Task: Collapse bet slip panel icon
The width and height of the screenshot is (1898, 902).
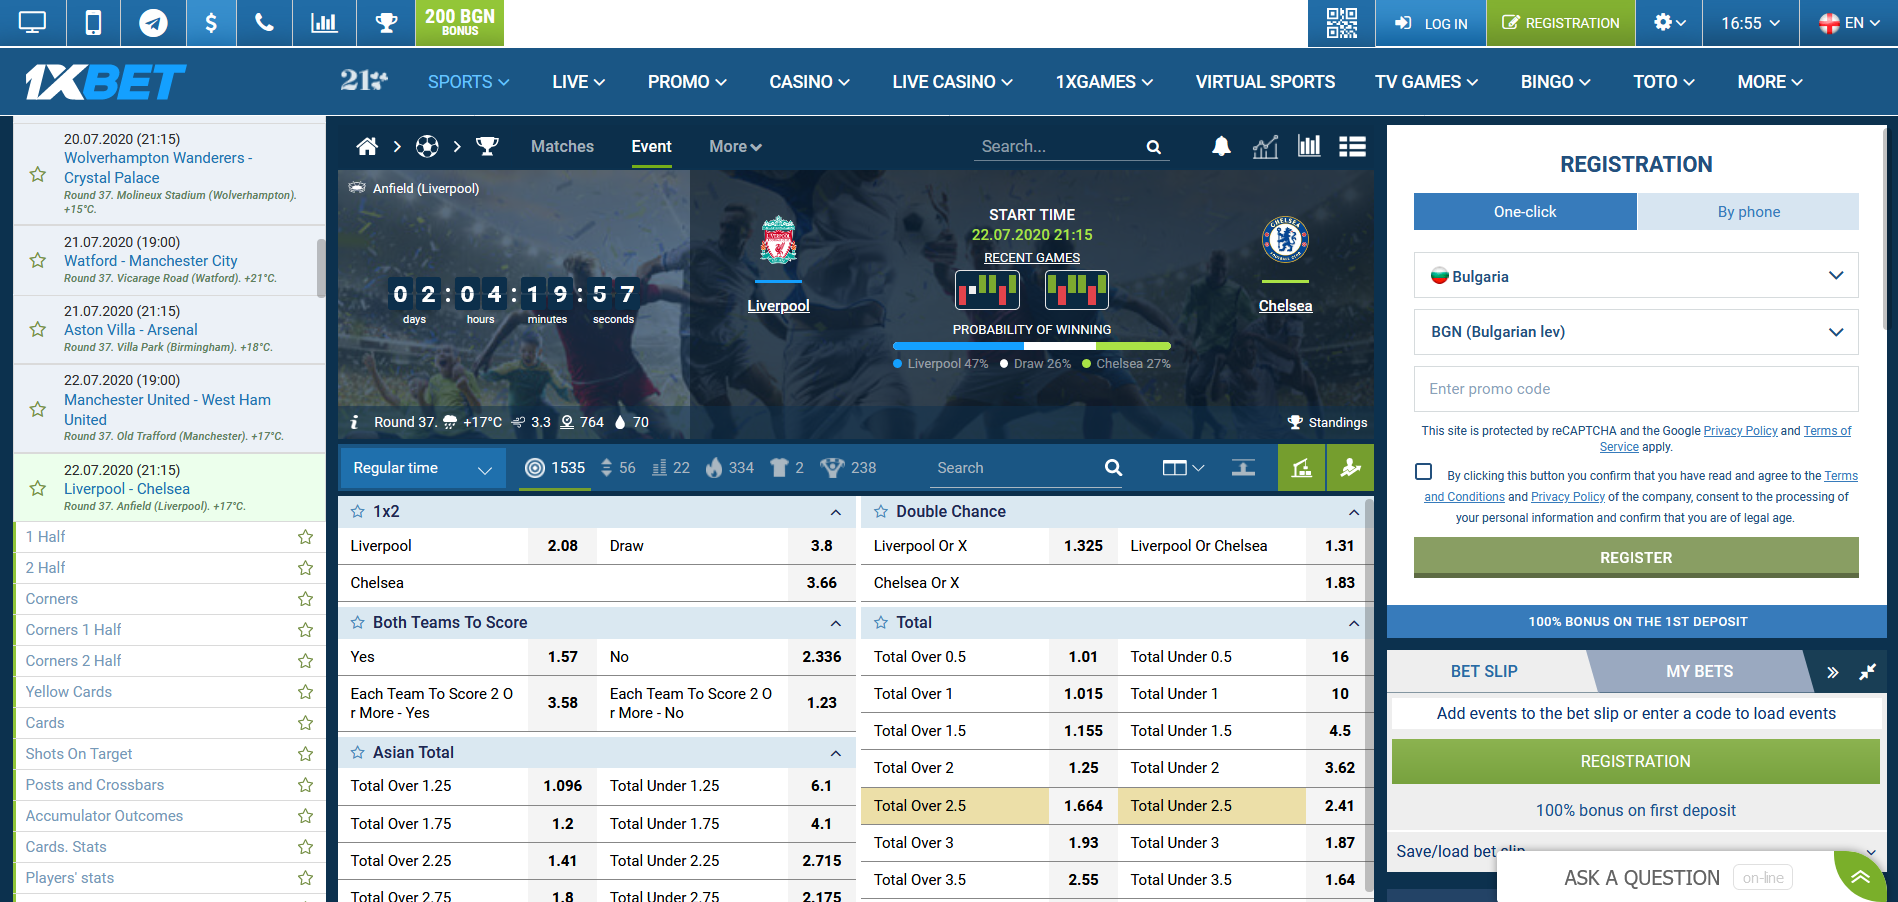Action: (x=1867, y=672)
